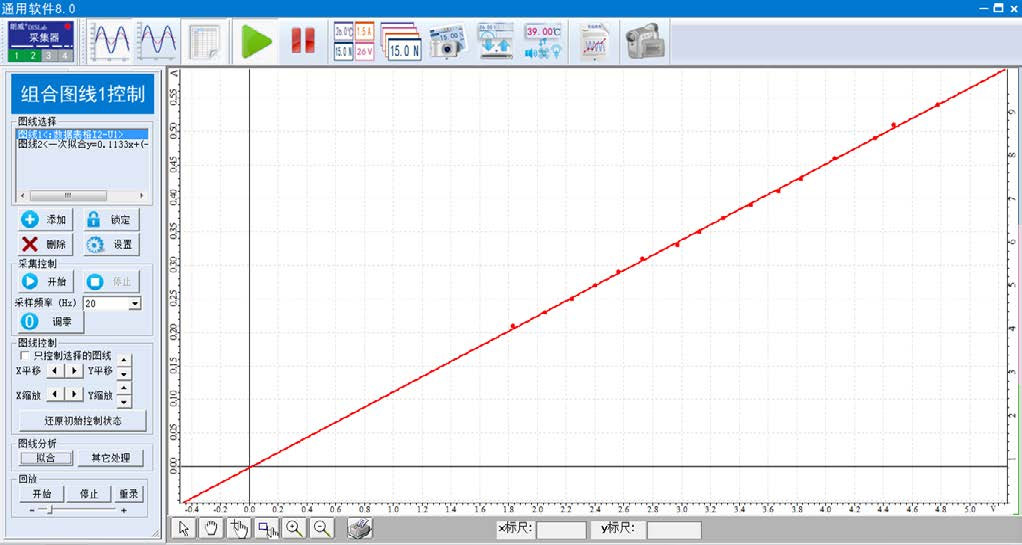This screenshot has width=1022, height=545.
Task: Select the arrow pointer tool
Action: (x=184, y=529)
